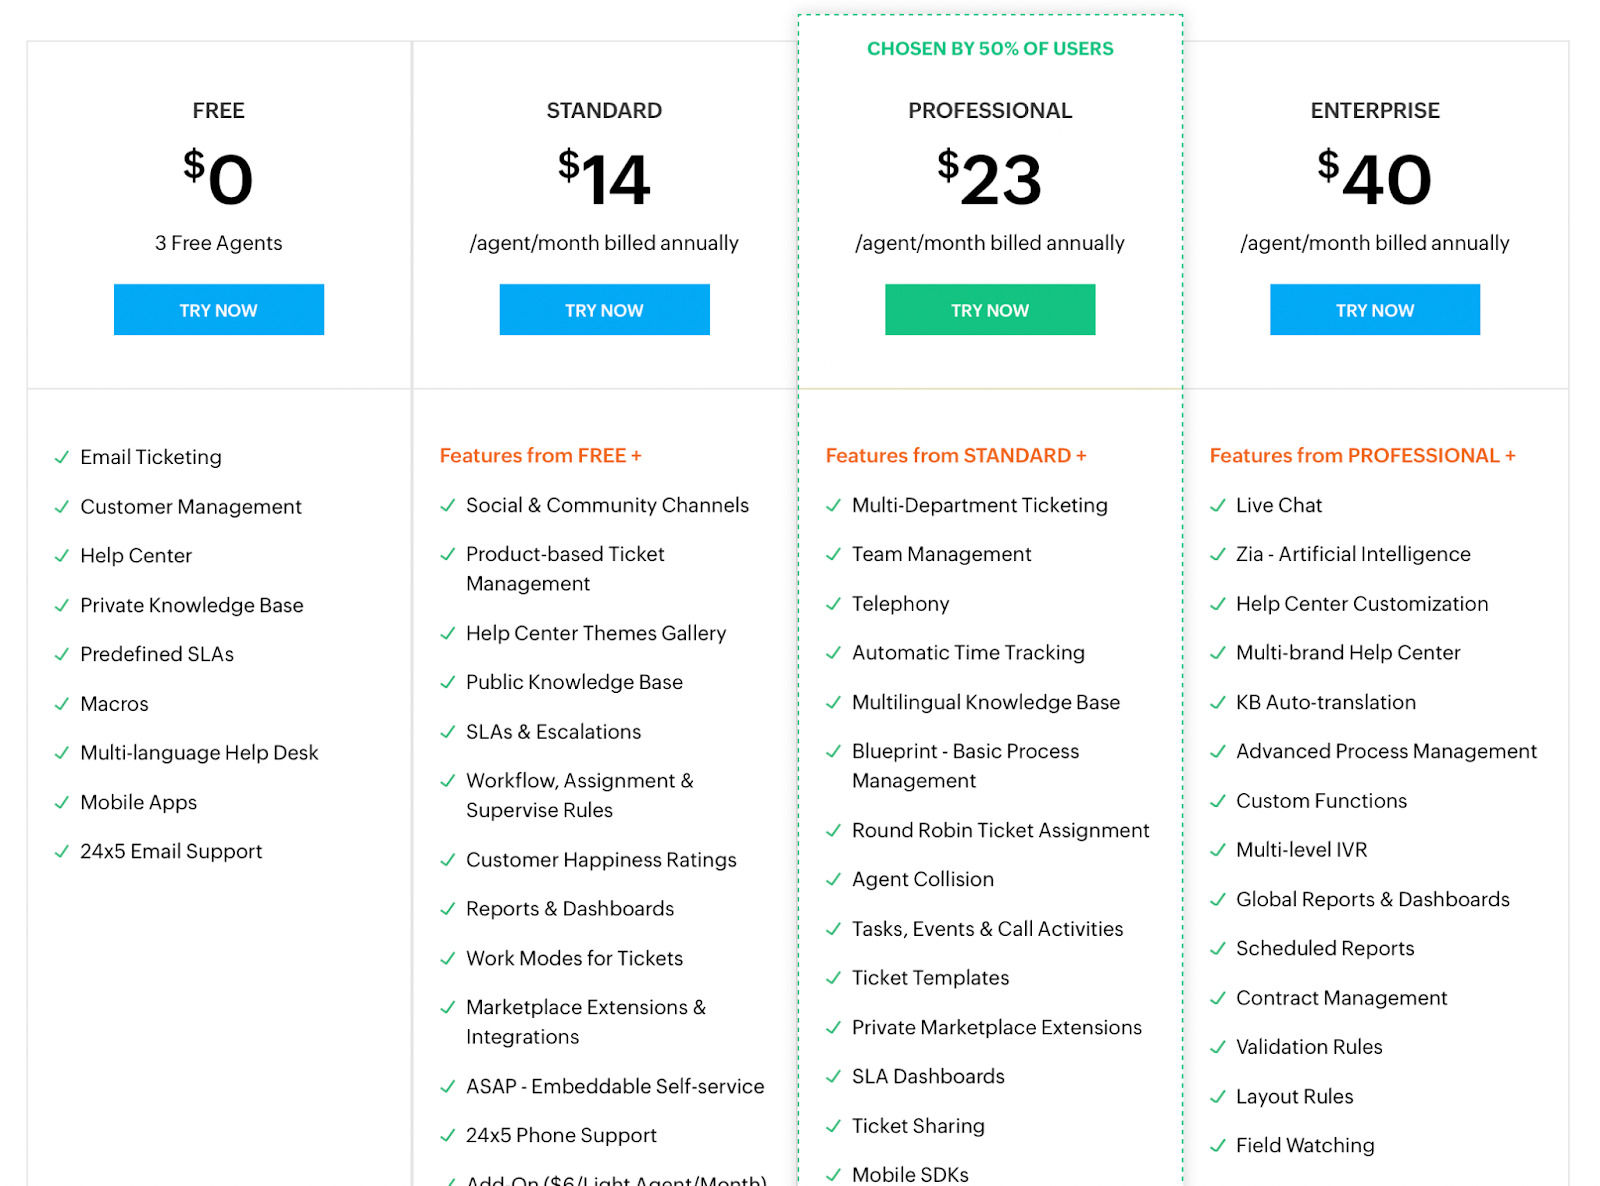Click the checkmark beside Live Chat
1600x1186 pixels.
[x=1218, y=506]
